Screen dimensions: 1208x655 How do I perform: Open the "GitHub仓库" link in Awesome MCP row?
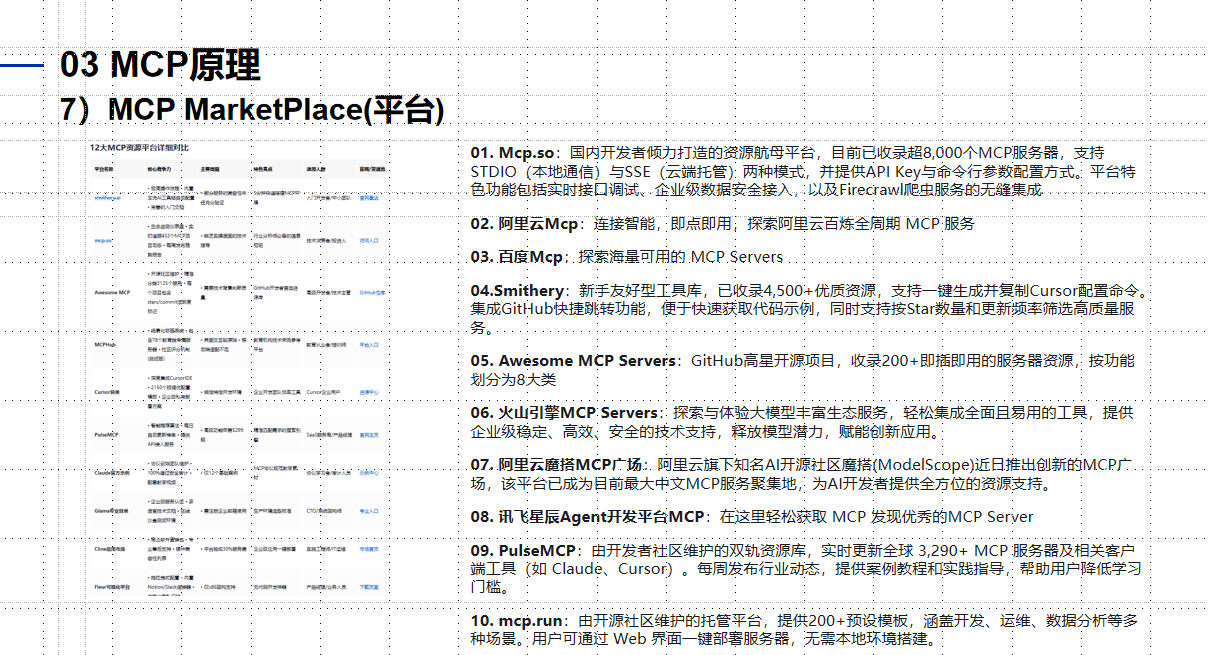click(372, 292)
